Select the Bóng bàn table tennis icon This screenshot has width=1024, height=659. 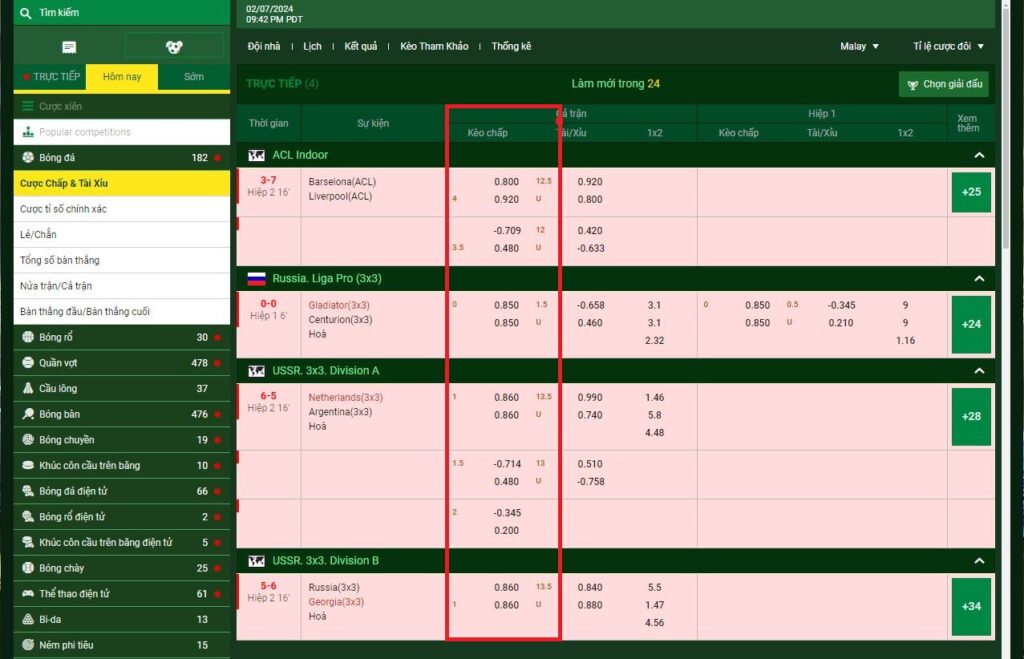point(27,414)
